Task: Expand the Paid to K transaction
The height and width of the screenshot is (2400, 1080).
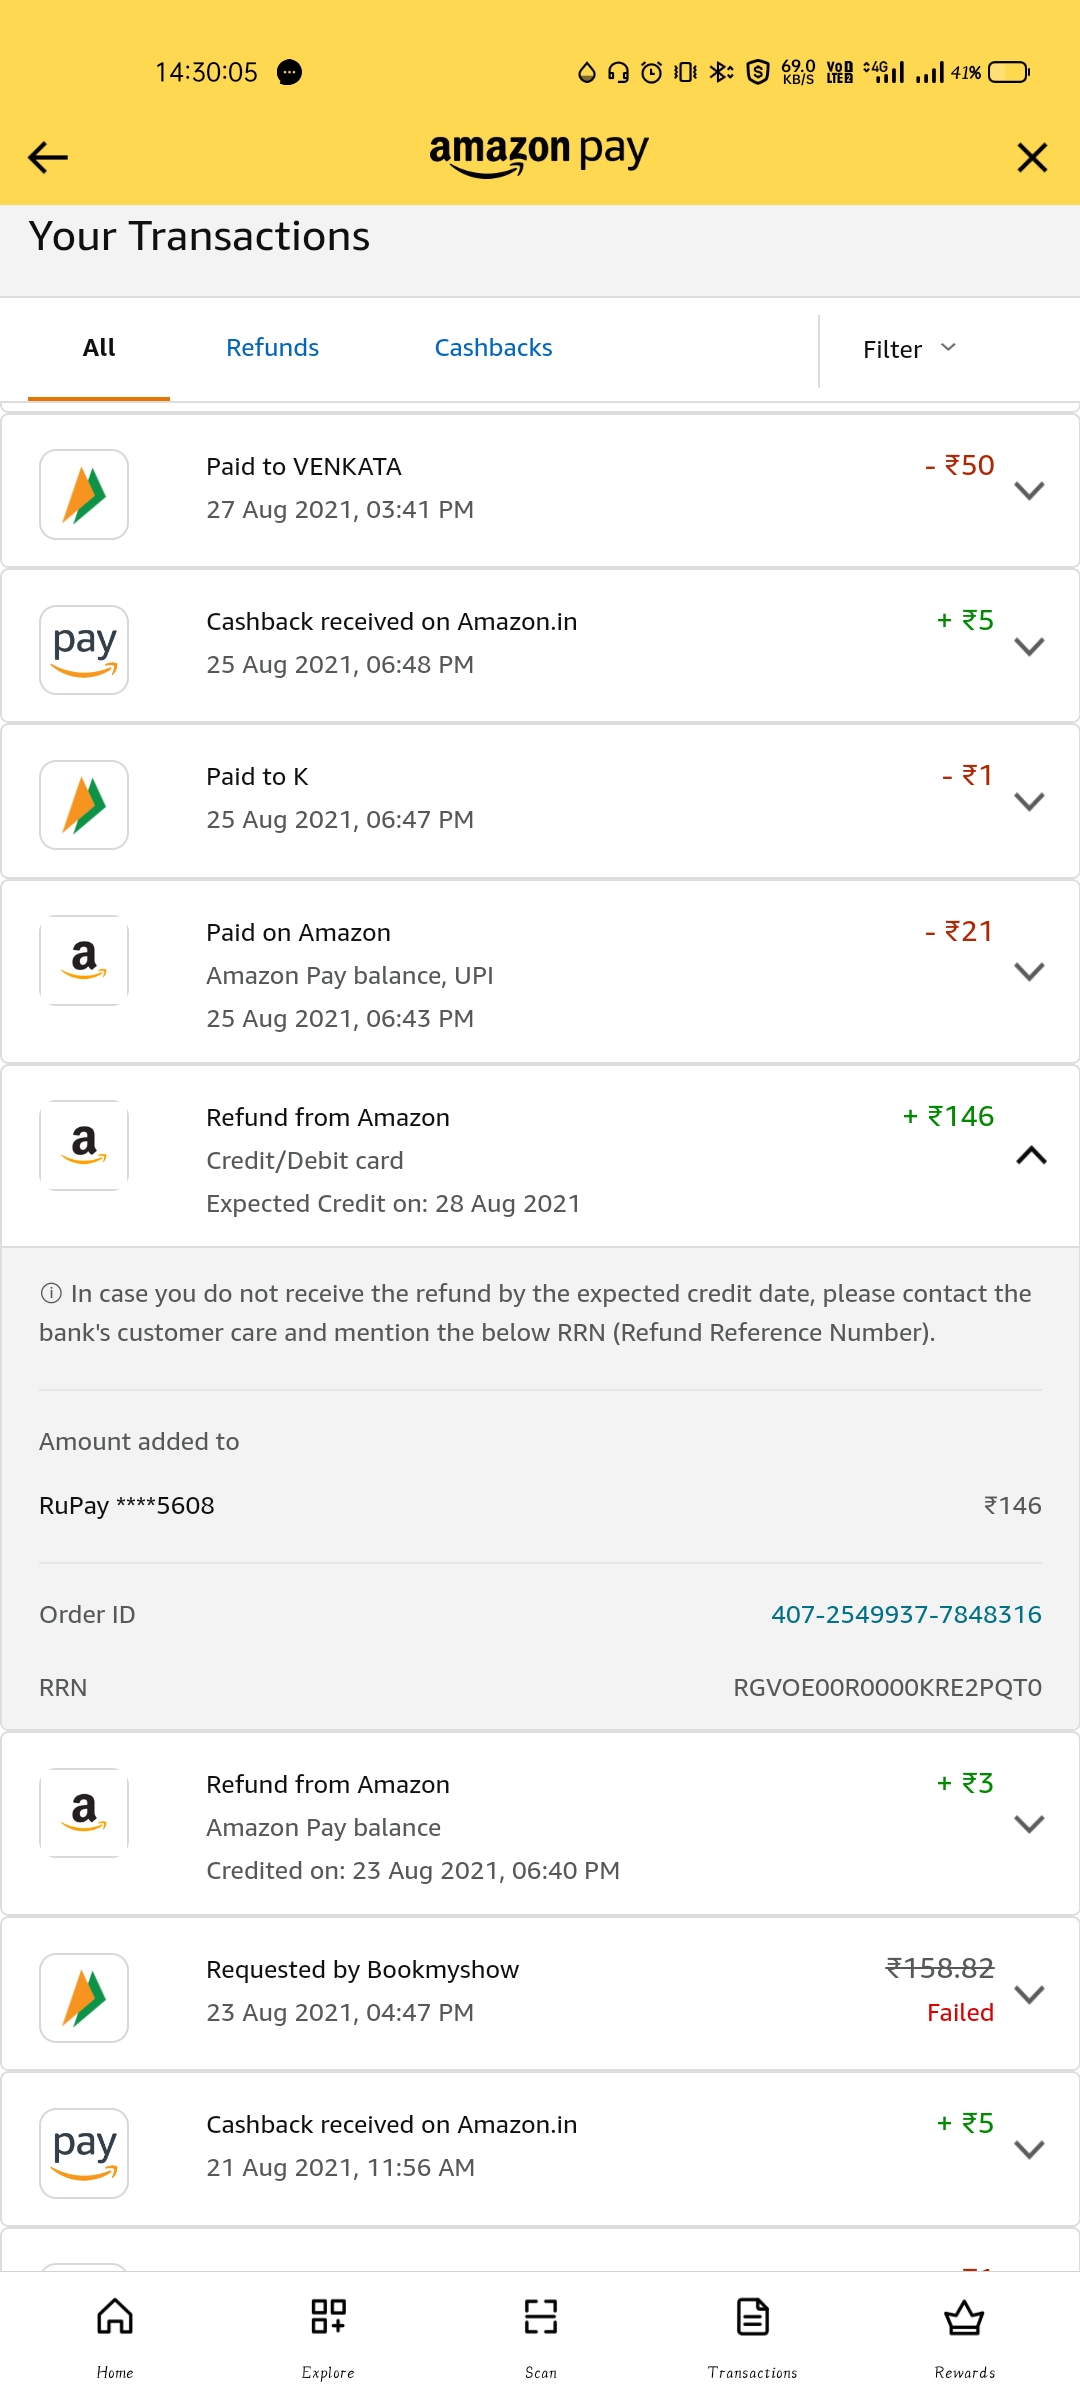Action: (1029, 801)
